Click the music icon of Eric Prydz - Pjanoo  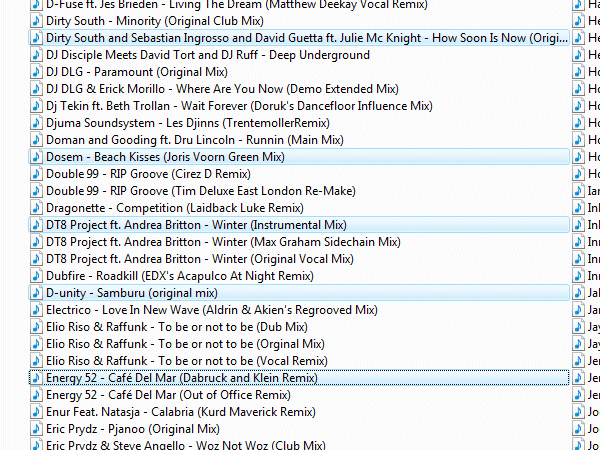(36, 429)
